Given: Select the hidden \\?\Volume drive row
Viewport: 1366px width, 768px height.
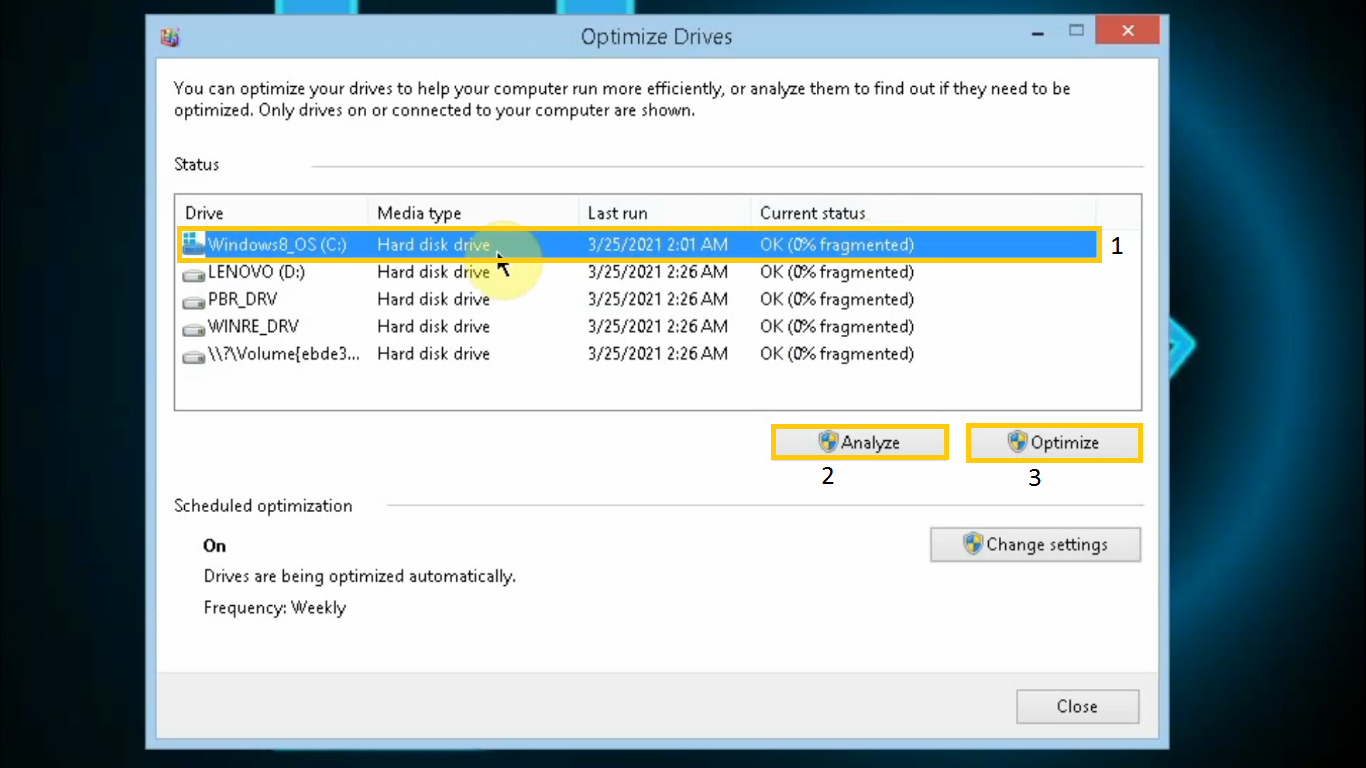Looking at the screenshot, I should [450, 354].
